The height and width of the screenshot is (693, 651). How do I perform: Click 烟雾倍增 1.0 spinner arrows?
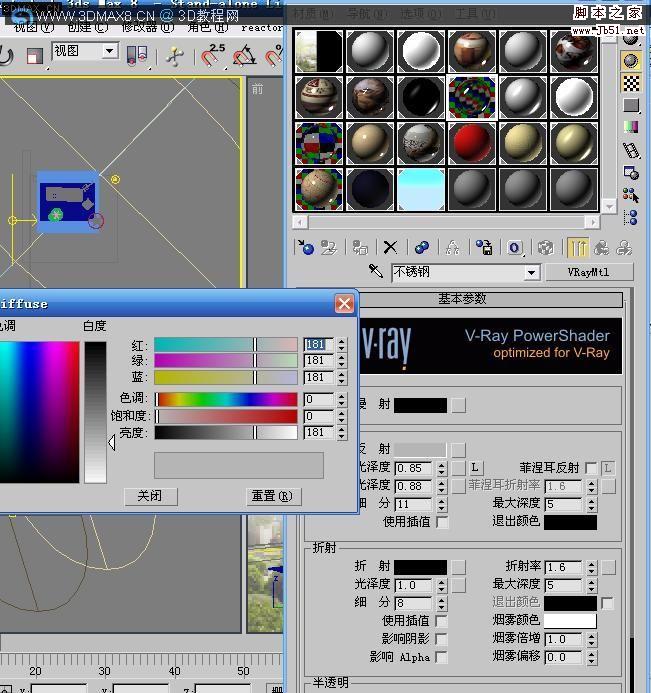(591, 639)
